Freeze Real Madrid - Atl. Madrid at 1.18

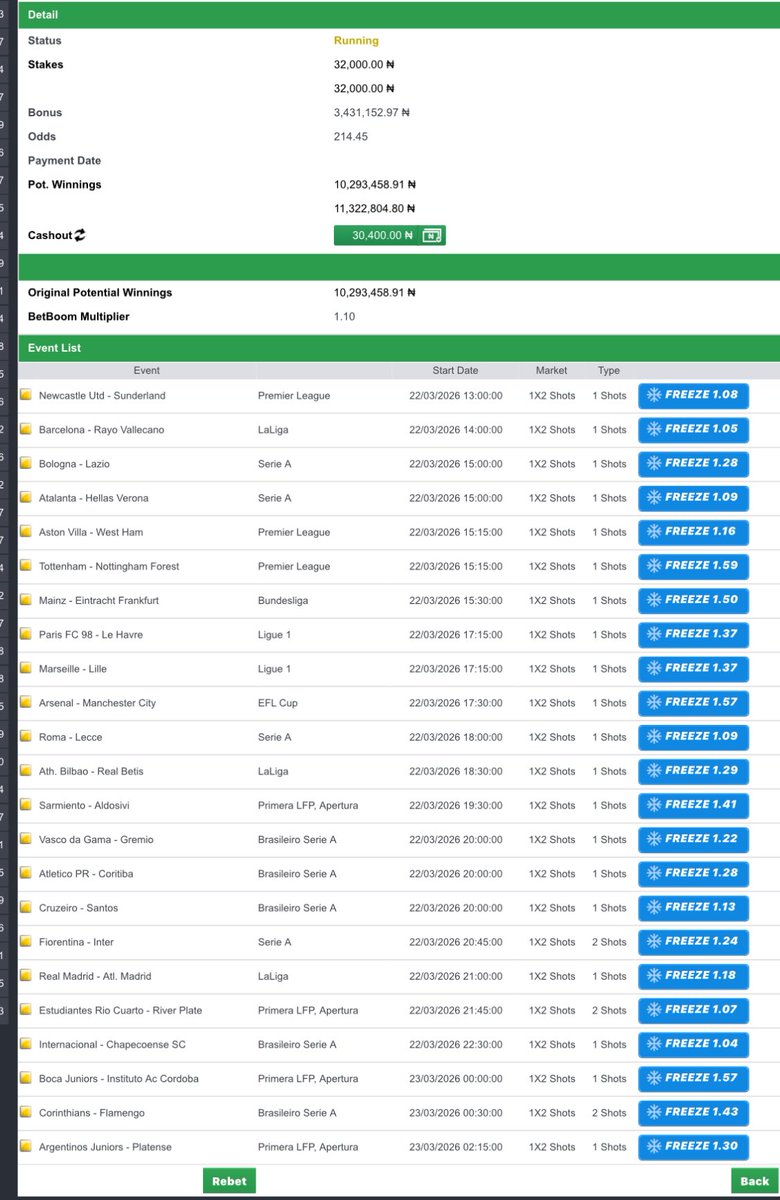693,976
